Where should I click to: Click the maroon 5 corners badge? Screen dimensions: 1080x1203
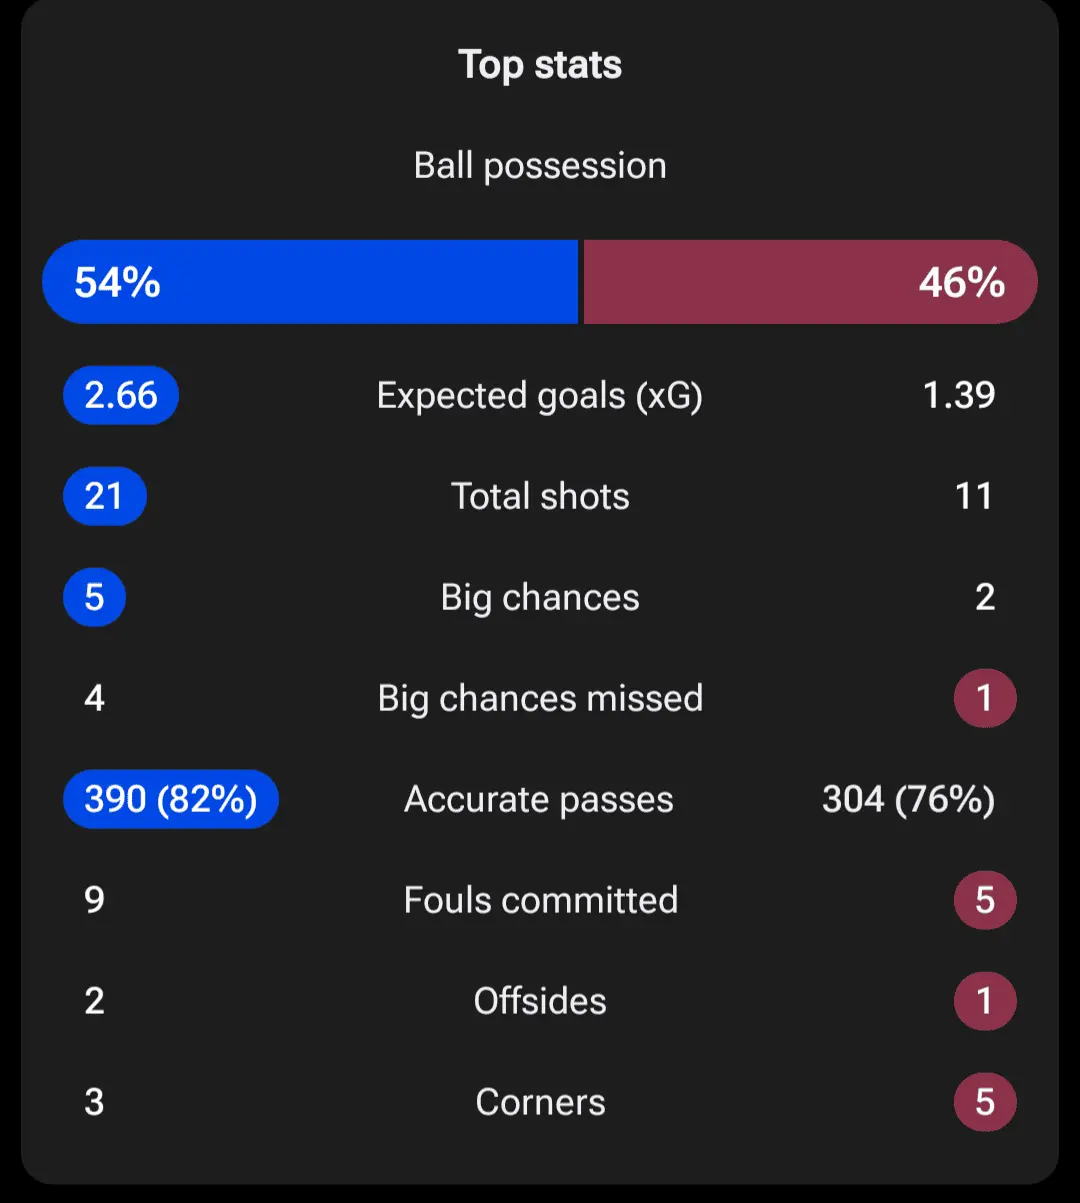(985, 1103)
